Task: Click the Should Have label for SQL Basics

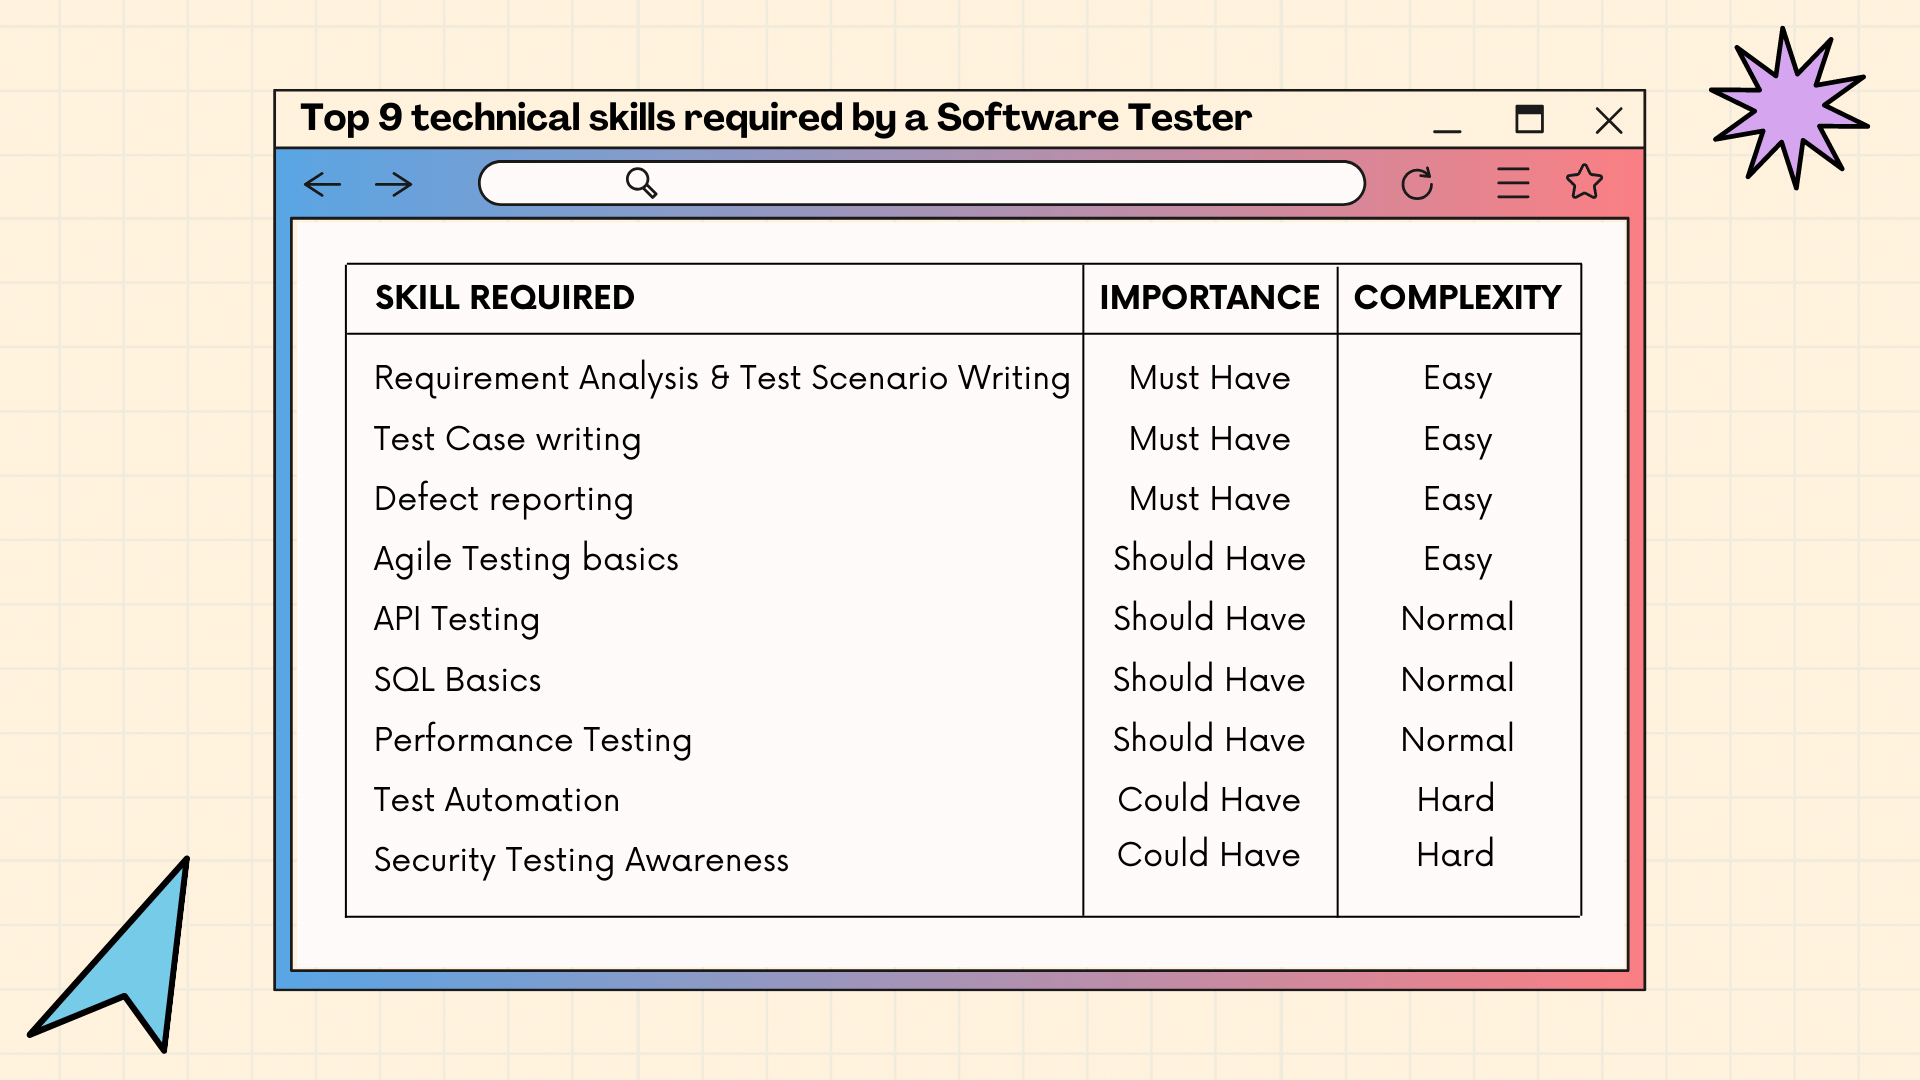Action: coord(1209,678)
